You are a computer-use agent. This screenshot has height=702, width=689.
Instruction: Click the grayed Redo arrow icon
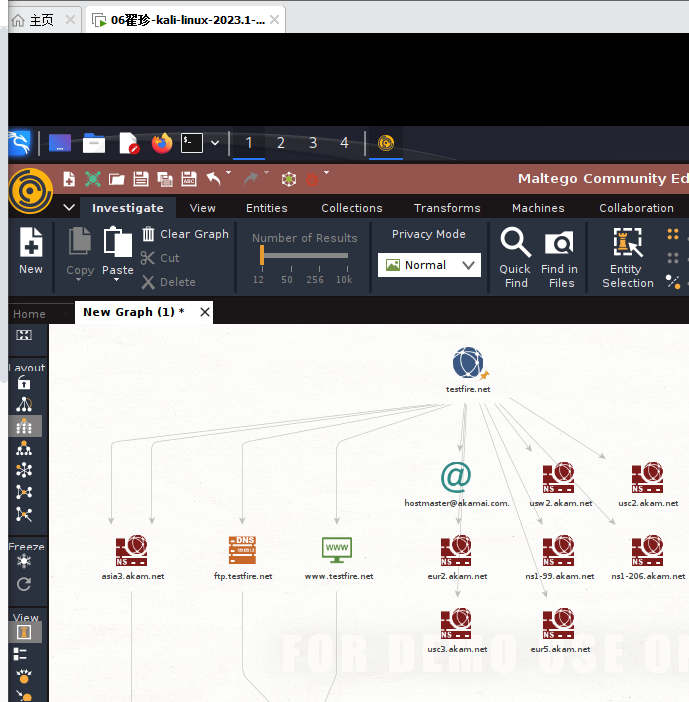pos(251,179)
